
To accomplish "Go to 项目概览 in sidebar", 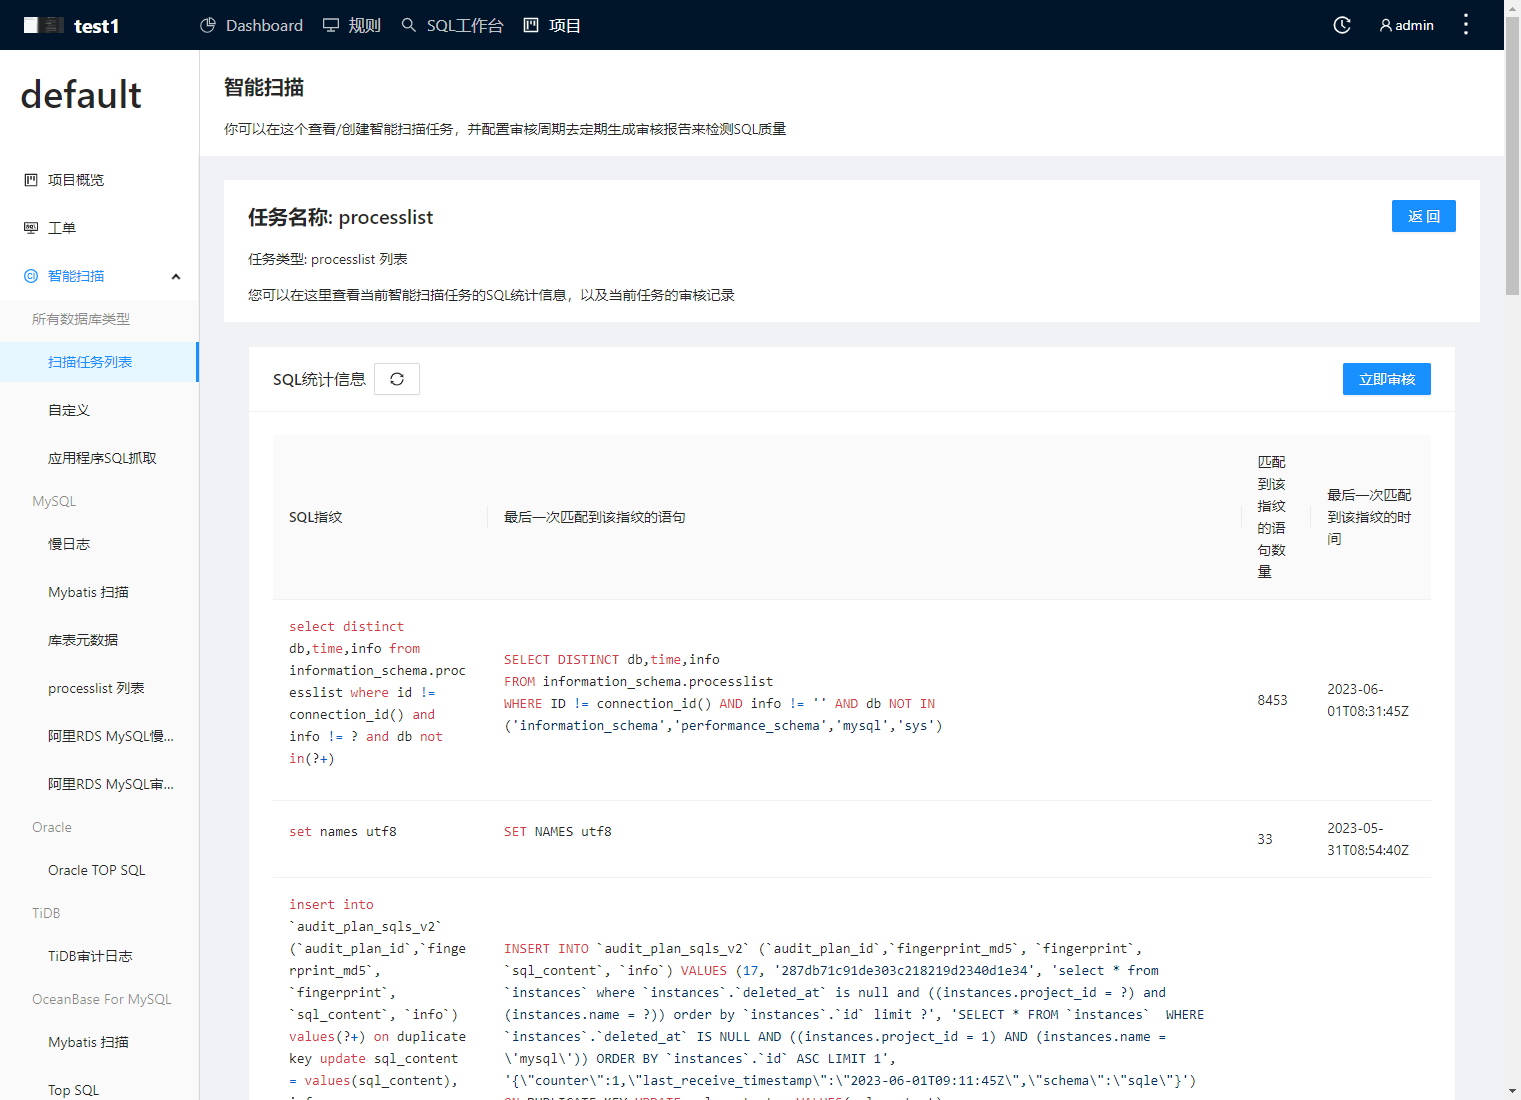I will [99, 180].
